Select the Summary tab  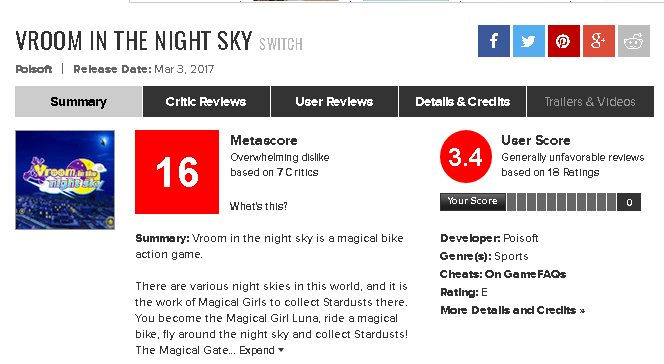78,102
